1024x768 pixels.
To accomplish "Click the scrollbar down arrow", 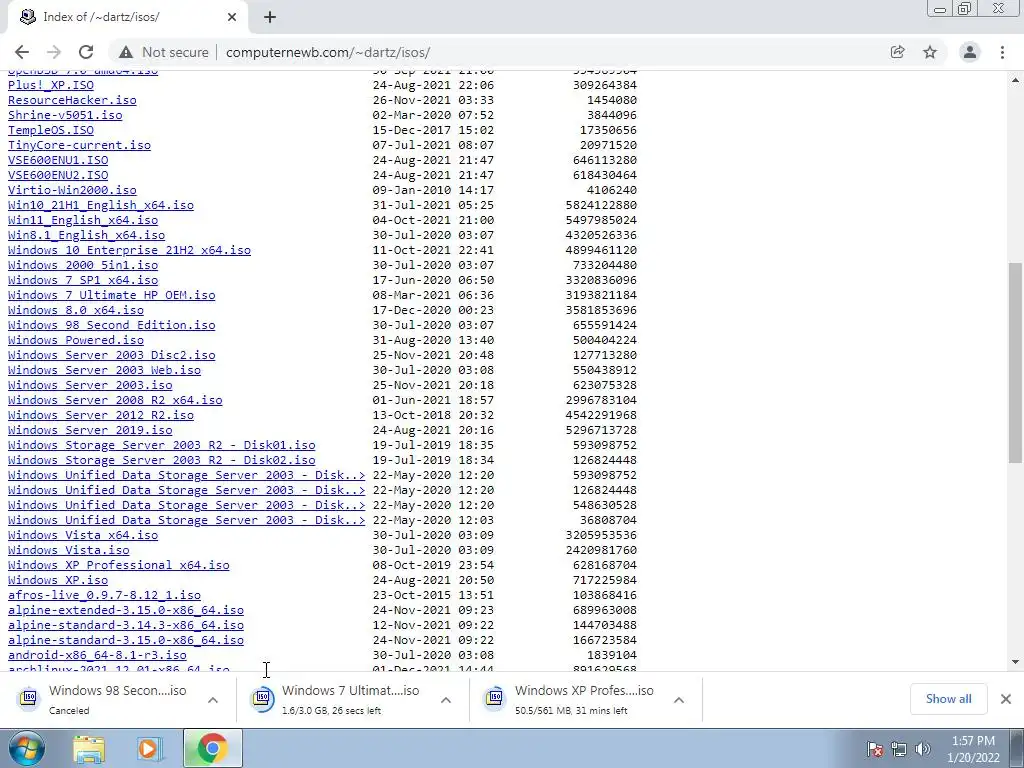I will (x=1015, y=662).
